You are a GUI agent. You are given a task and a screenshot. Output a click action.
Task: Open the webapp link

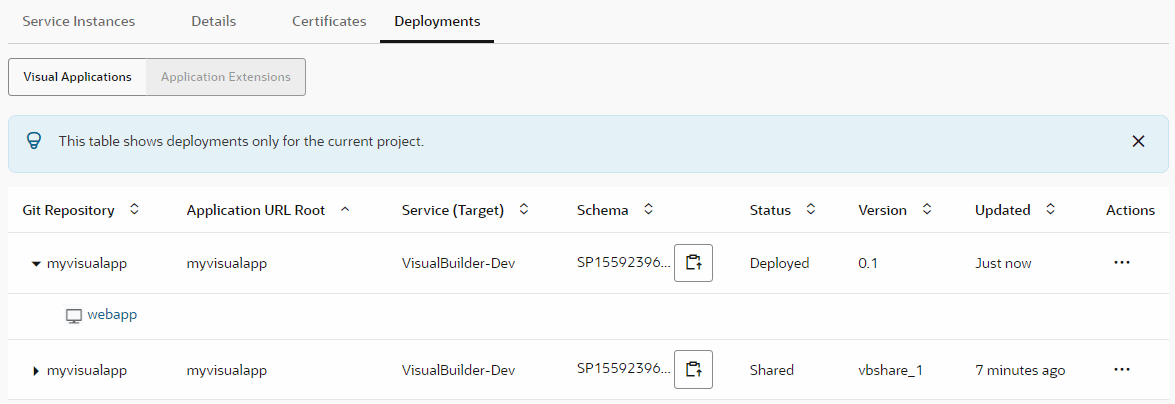tap(112, 315)
